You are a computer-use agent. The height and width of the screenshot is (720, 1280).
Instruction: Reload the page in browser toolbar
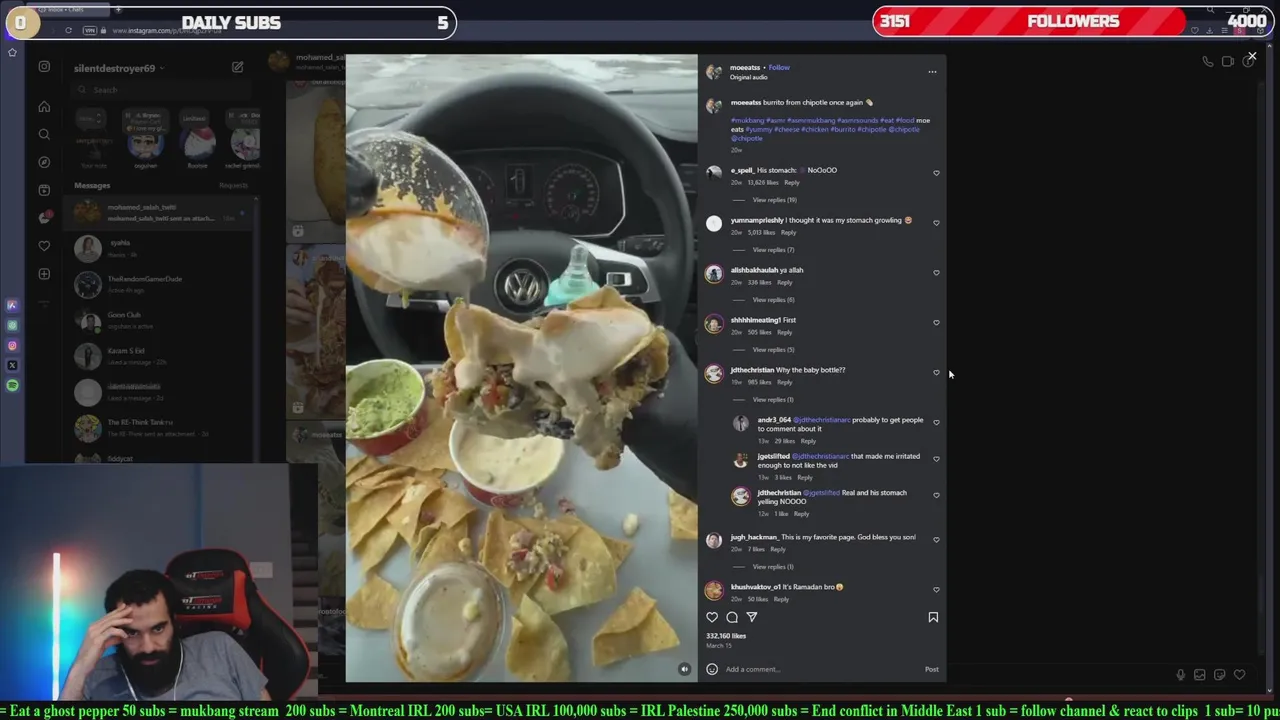68,30
